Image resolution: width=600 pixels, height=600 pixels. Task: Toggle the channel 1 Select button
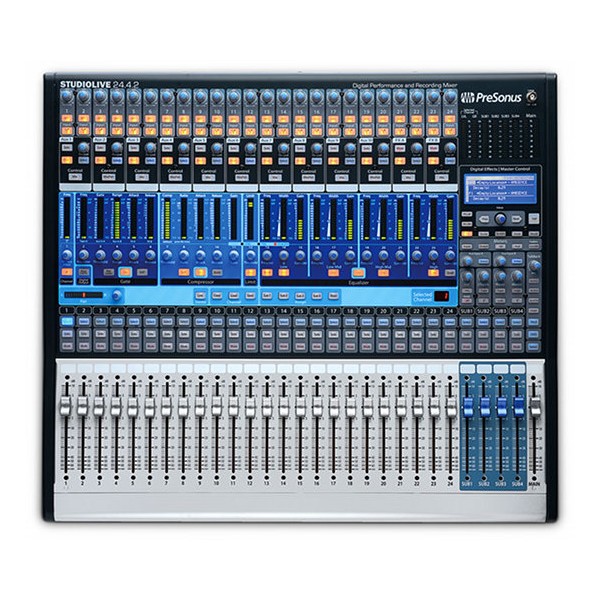pyautogui.click(x=67, y=322)
